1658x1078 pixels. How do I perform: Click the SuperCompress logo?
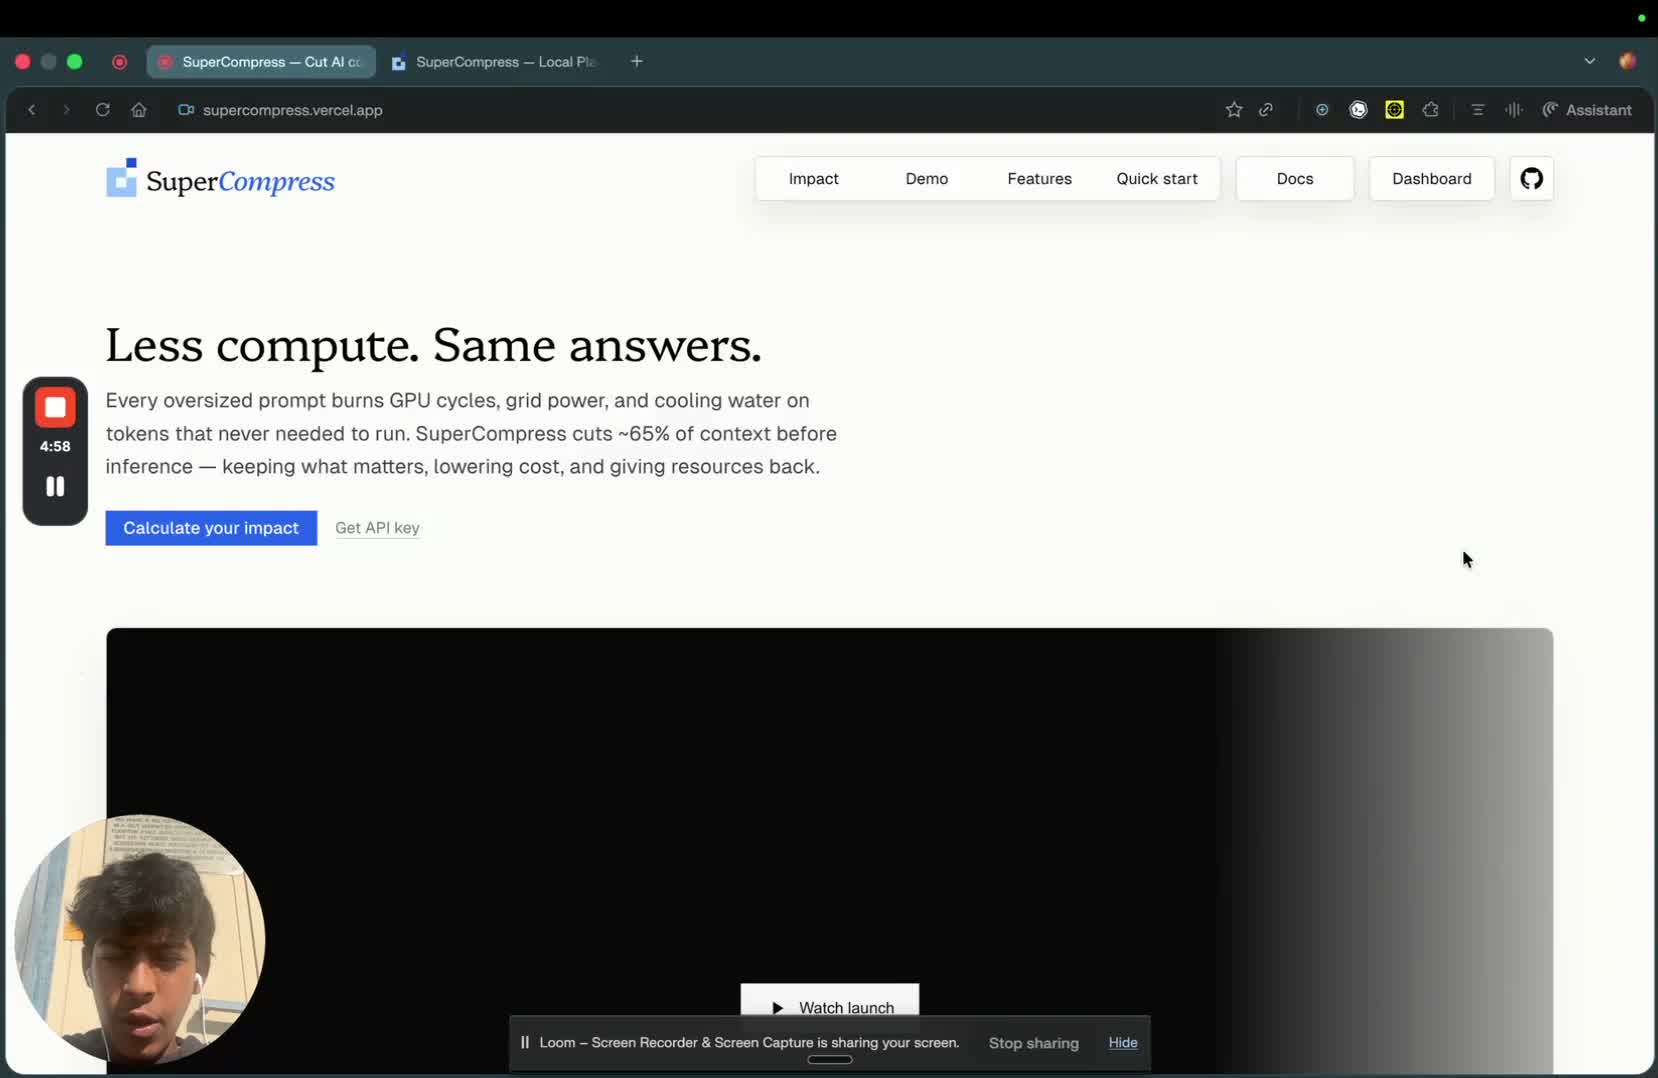coord(220,179)
